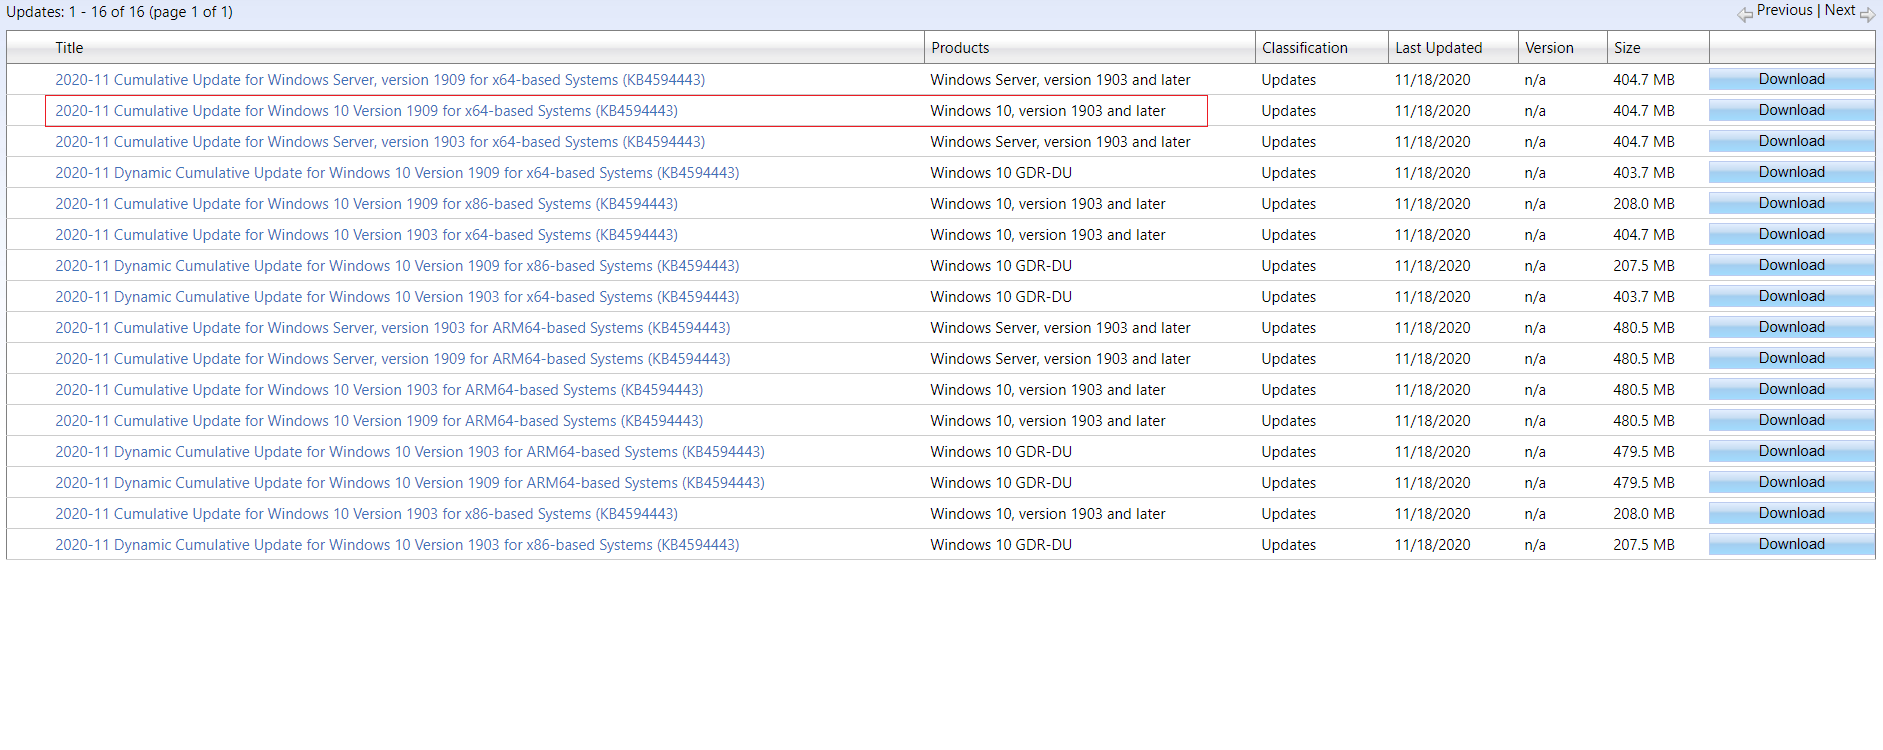Go to the Next page link
The image size is (1883, 750).
point(1839,10)
